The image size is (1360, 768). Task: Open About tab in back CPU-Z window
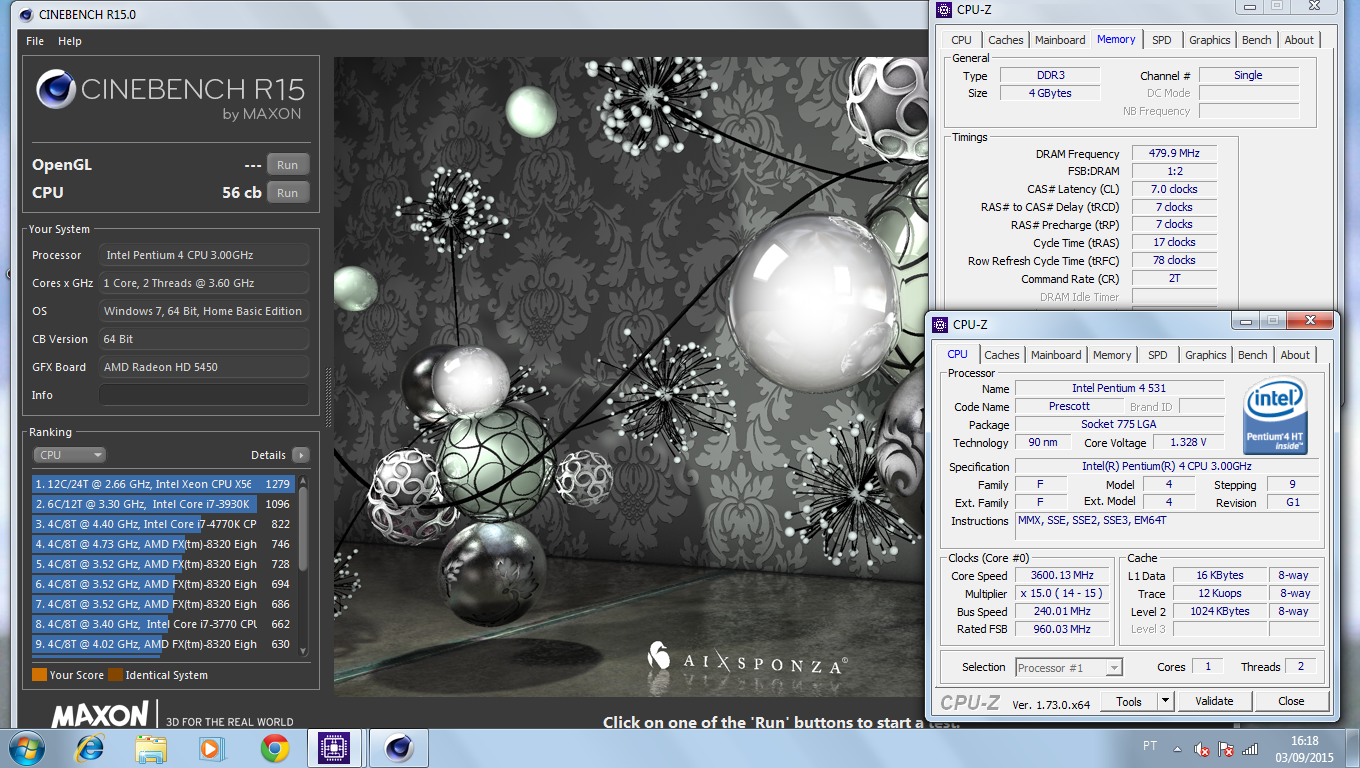1300,40
